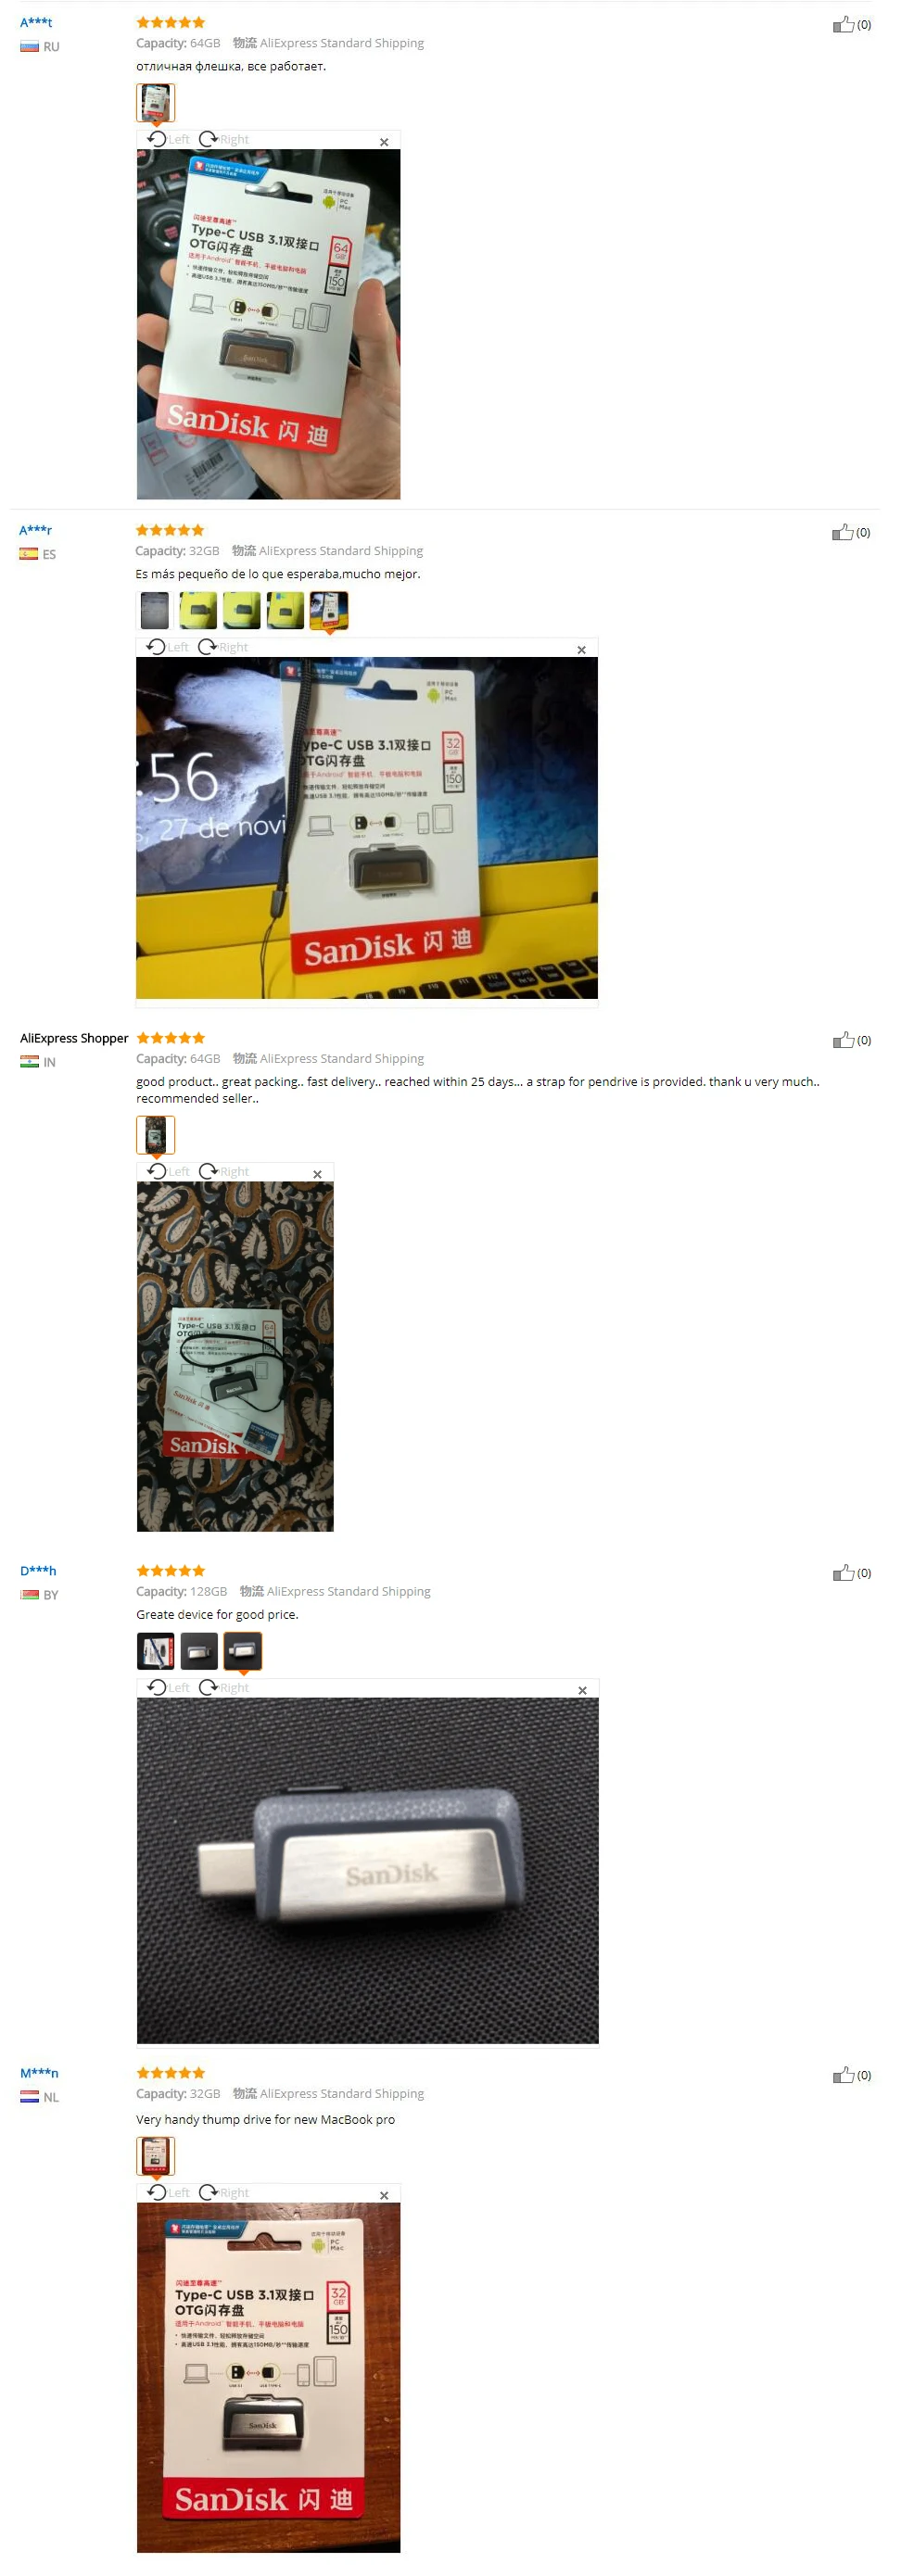Open reviewer profile M***n

pos(39,2073)
